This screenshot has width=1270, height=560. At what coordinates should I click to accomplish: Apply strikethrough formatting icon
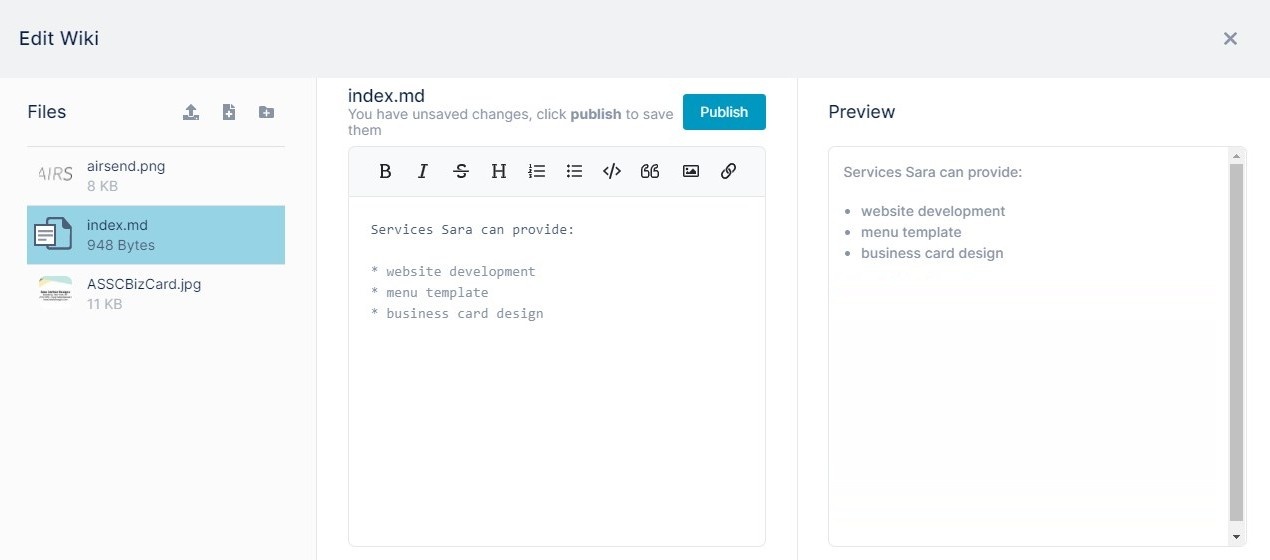point(461,171)
